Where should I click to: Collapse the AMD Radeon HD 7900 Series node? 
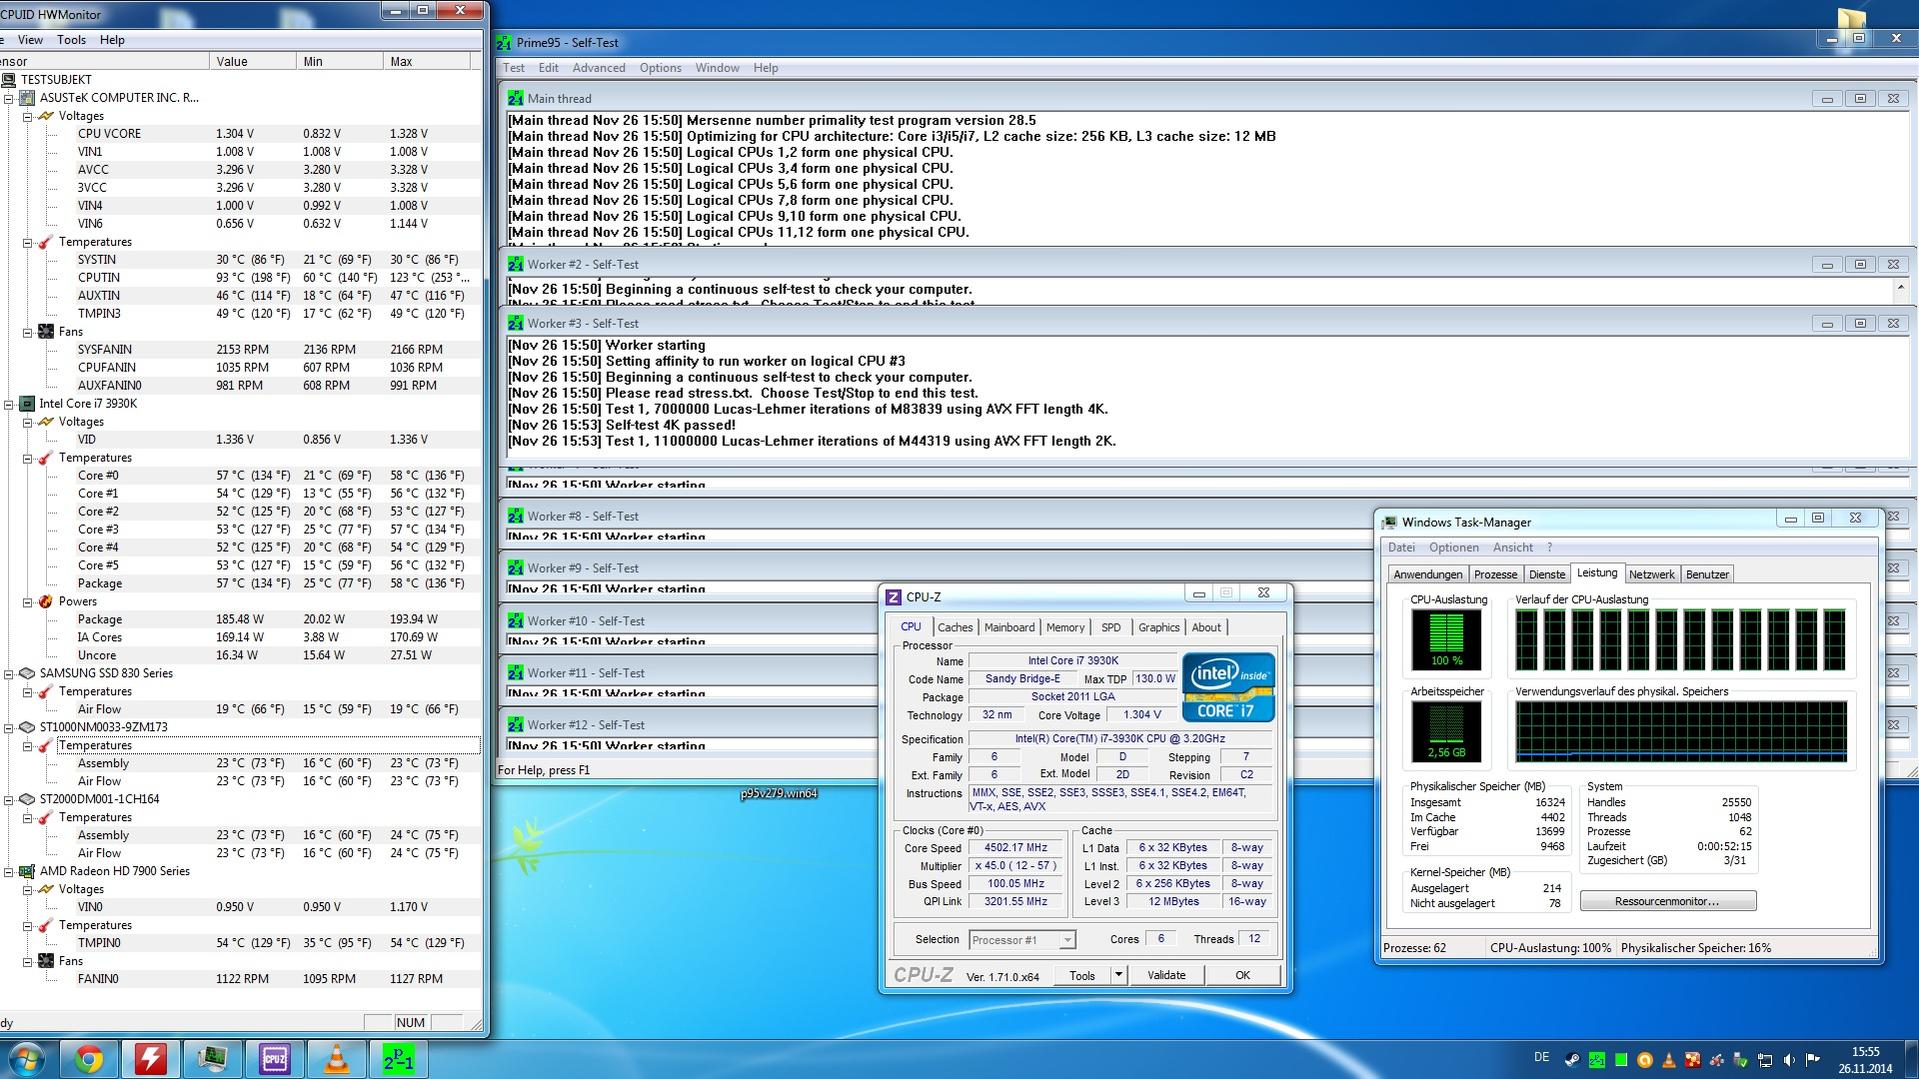[9, 871]
